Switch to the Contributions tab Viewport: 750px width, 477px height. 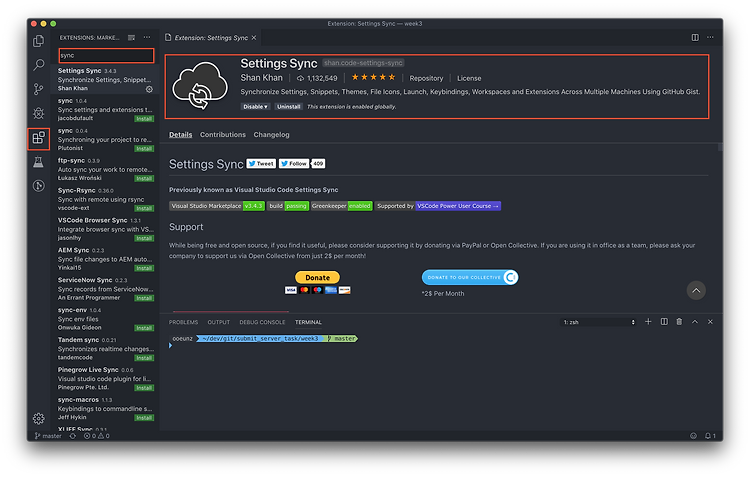[x=223, y=135]
